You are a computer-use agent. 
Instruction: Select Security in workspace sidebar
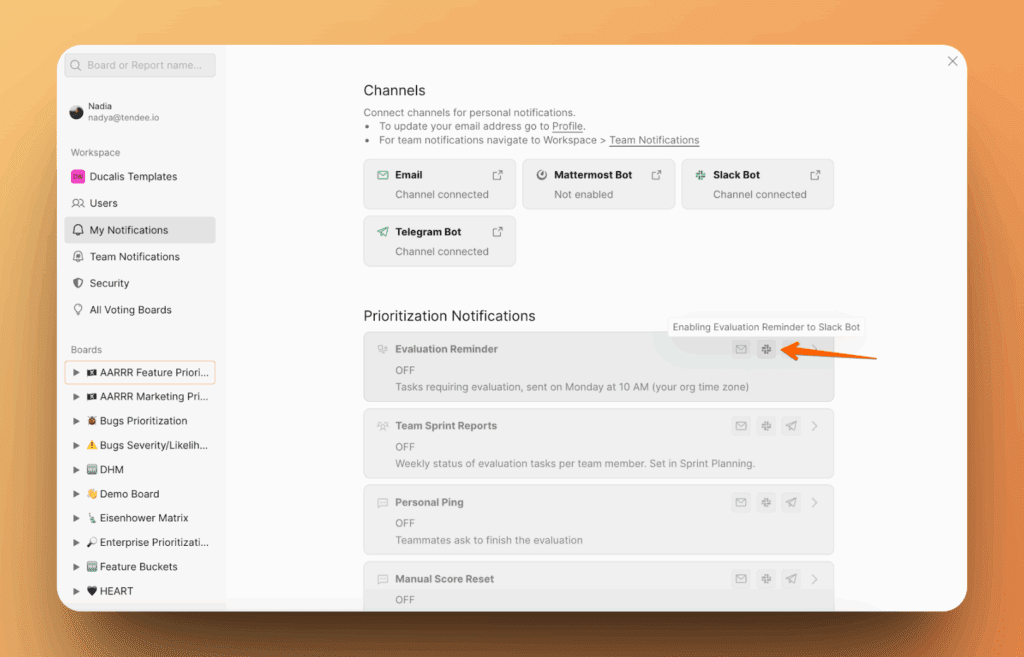[x=109, y=283]
